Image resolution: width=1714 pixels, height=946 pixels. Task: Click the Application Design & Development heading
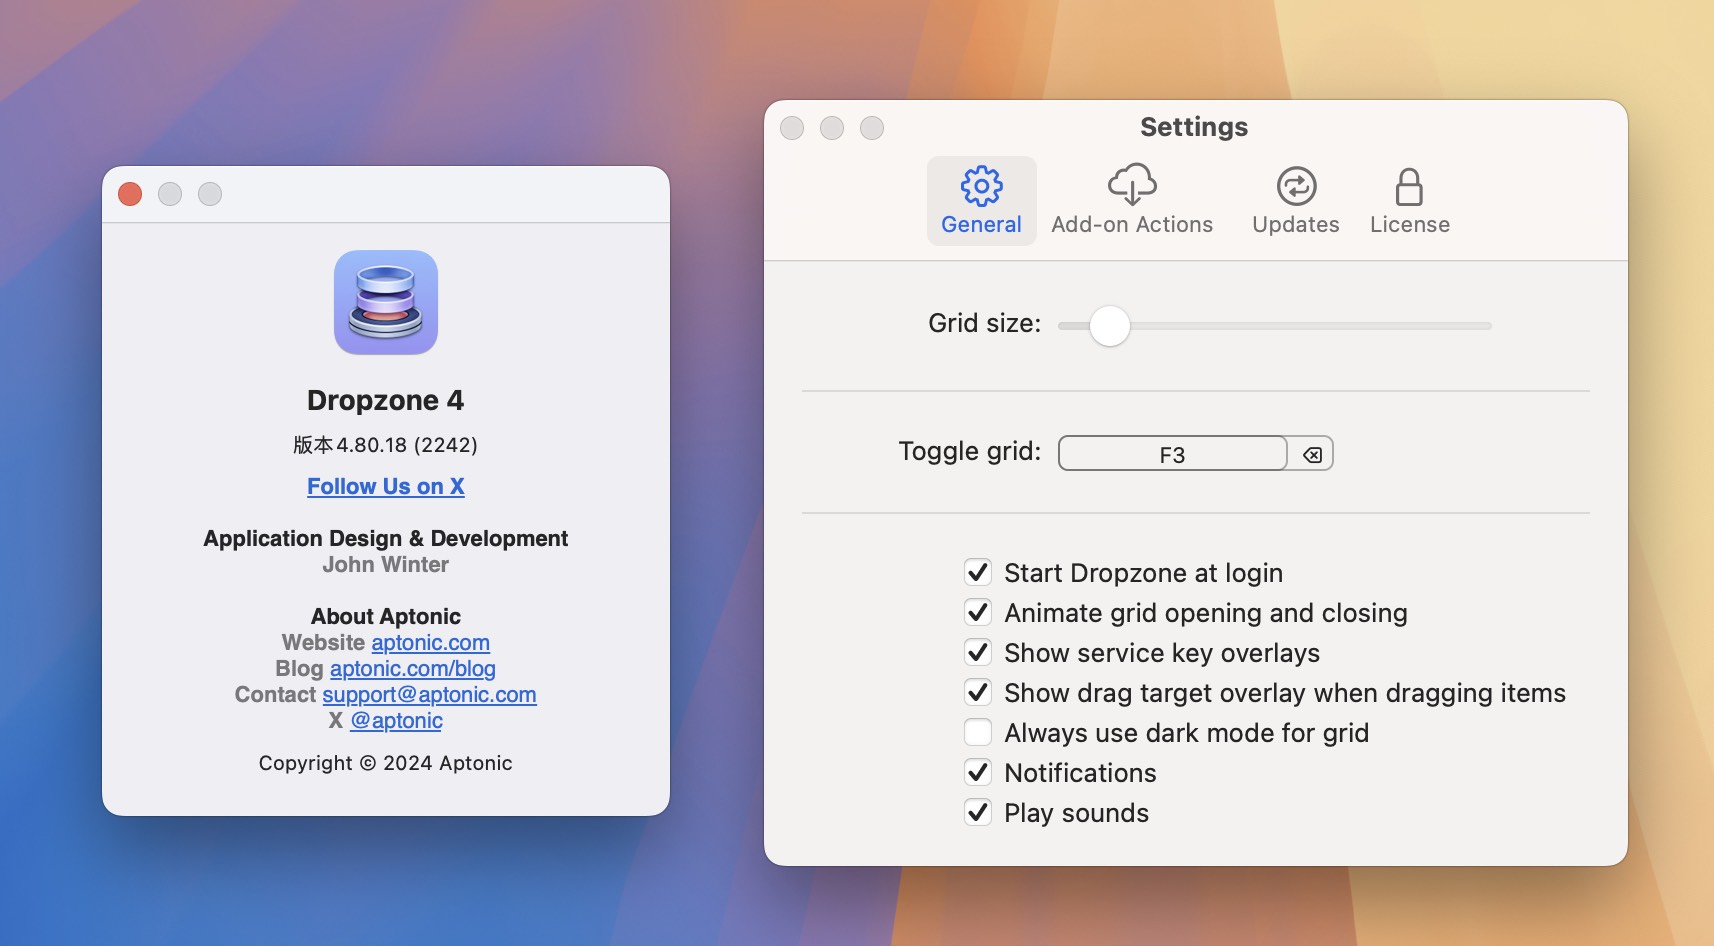click(x=386, y=539)
